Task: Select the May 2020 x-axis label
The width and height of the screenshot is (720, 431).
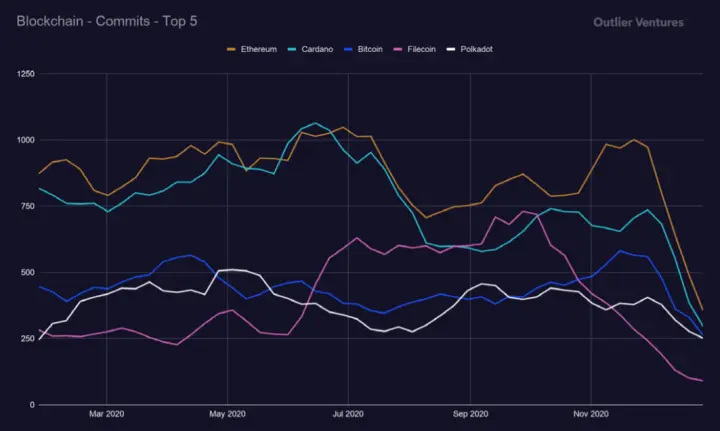Action: click(227, 414)
